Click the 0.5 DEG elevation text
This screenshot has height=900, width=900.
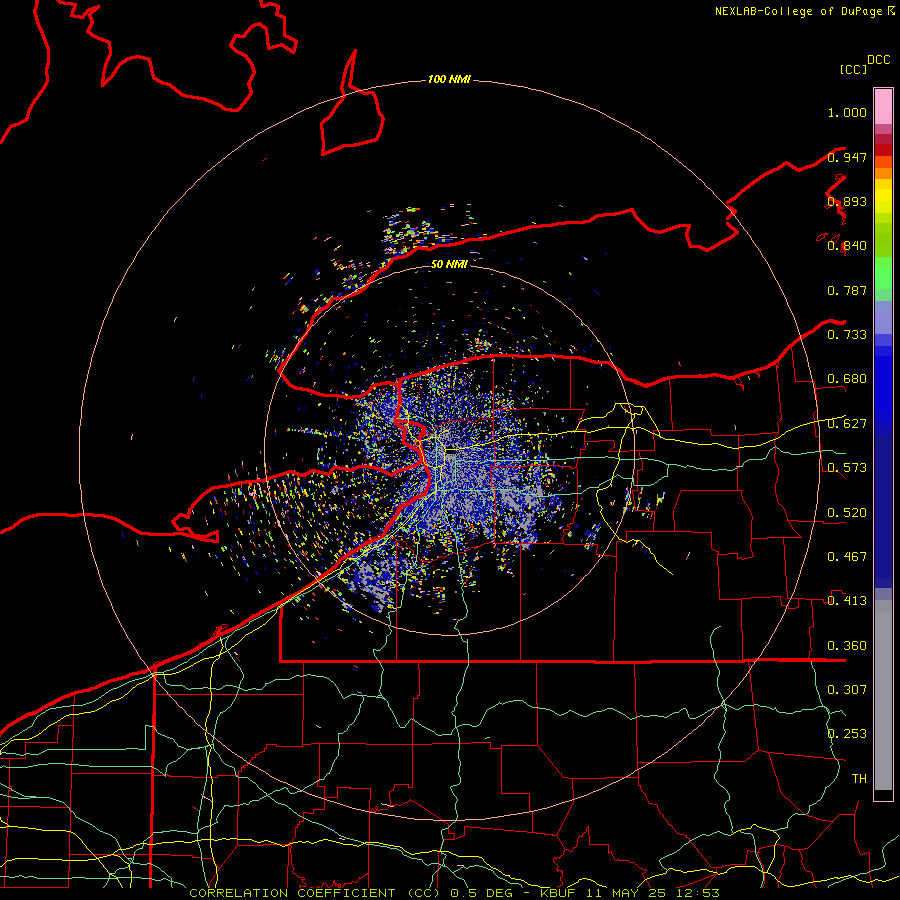point(481,893)
